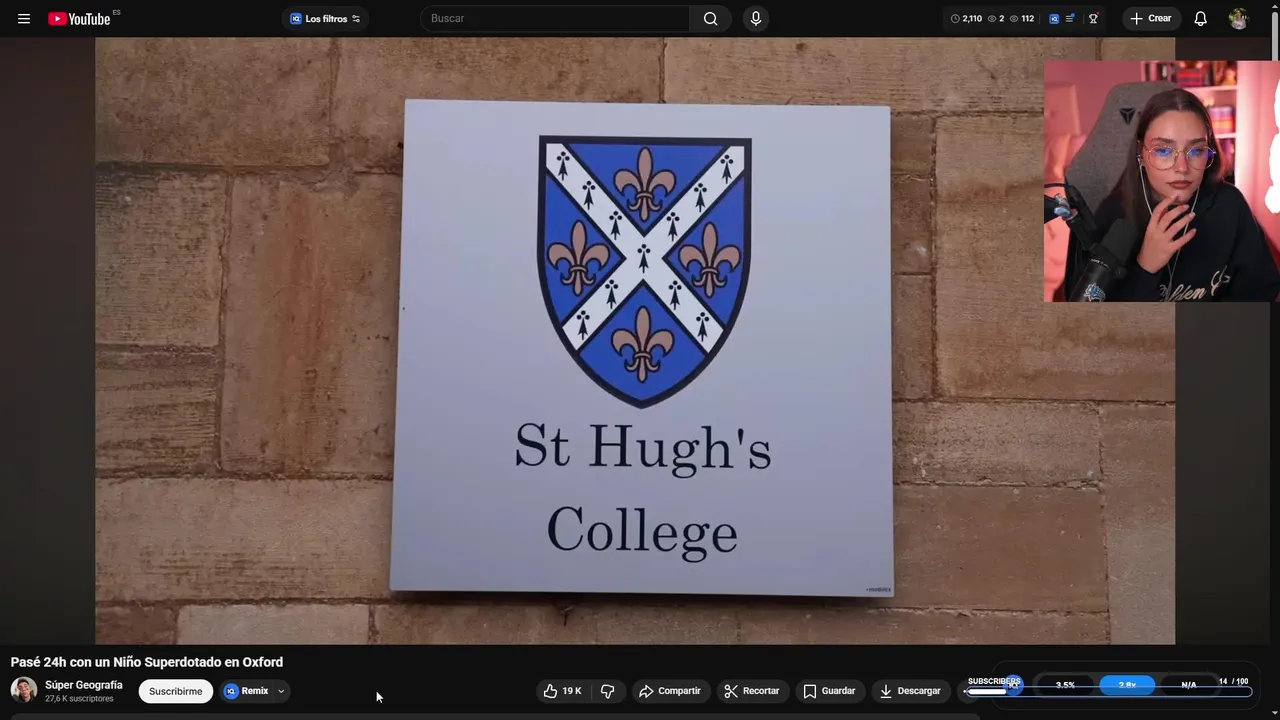Open the Súper Geografía channel avatar
This screenshot has width=1280, height=720.
point(24,690)
